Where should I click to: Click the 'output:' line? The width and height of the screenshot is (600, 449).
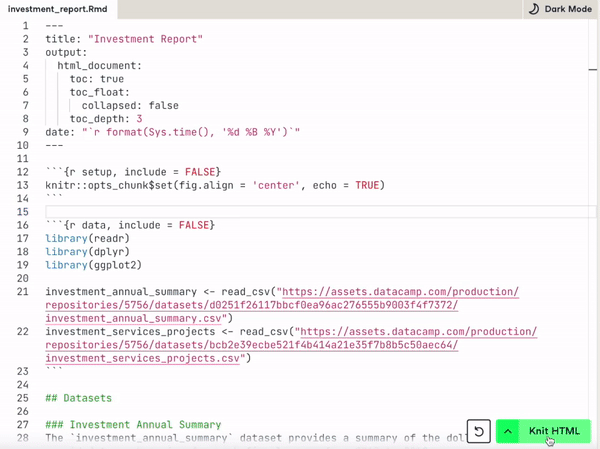pyautogui.click(x=66, y=52)
